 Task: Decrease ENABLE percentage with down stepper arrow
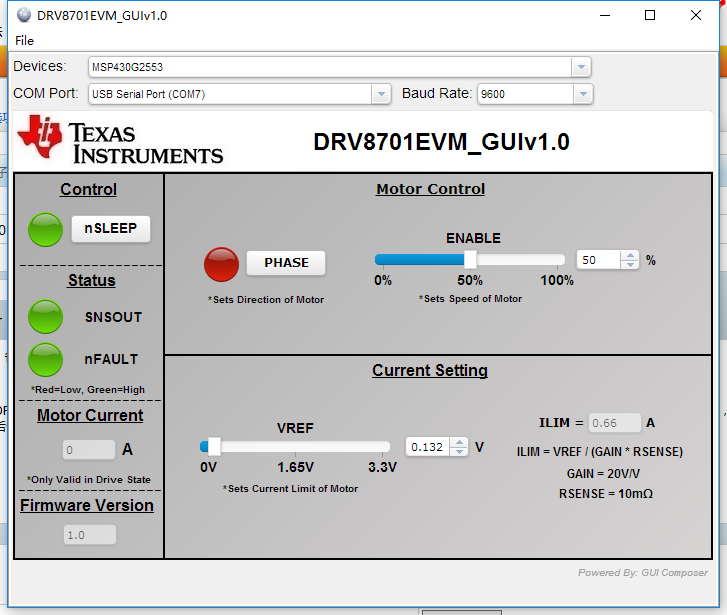pos(630,265)
